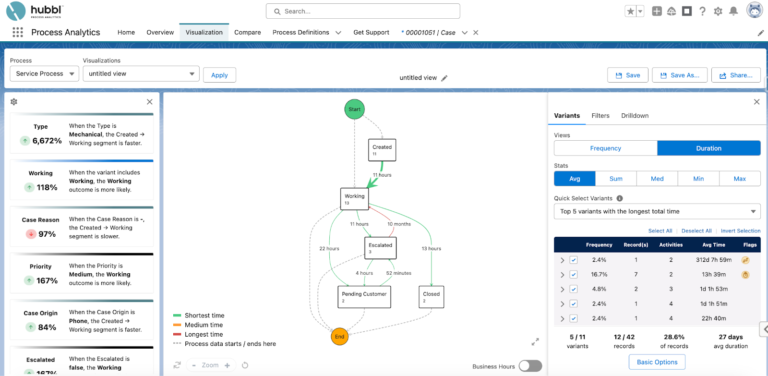This screenshot has width=768, height=376.
Task: Switch to the Drilldown tab
Action: tap(635, 116)
